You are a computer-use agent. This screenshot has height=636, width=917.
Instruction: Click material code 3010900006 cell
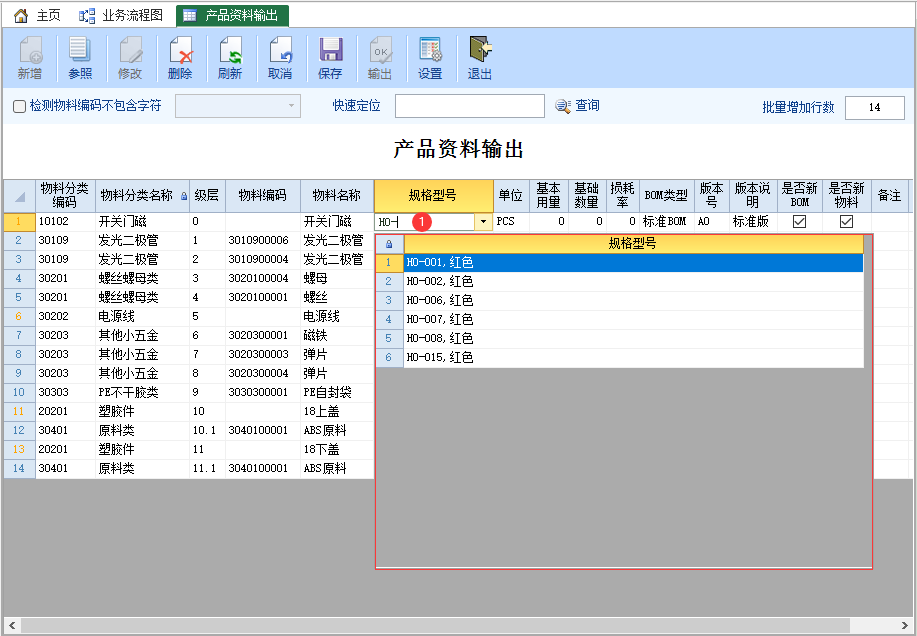tap(263, 241)
